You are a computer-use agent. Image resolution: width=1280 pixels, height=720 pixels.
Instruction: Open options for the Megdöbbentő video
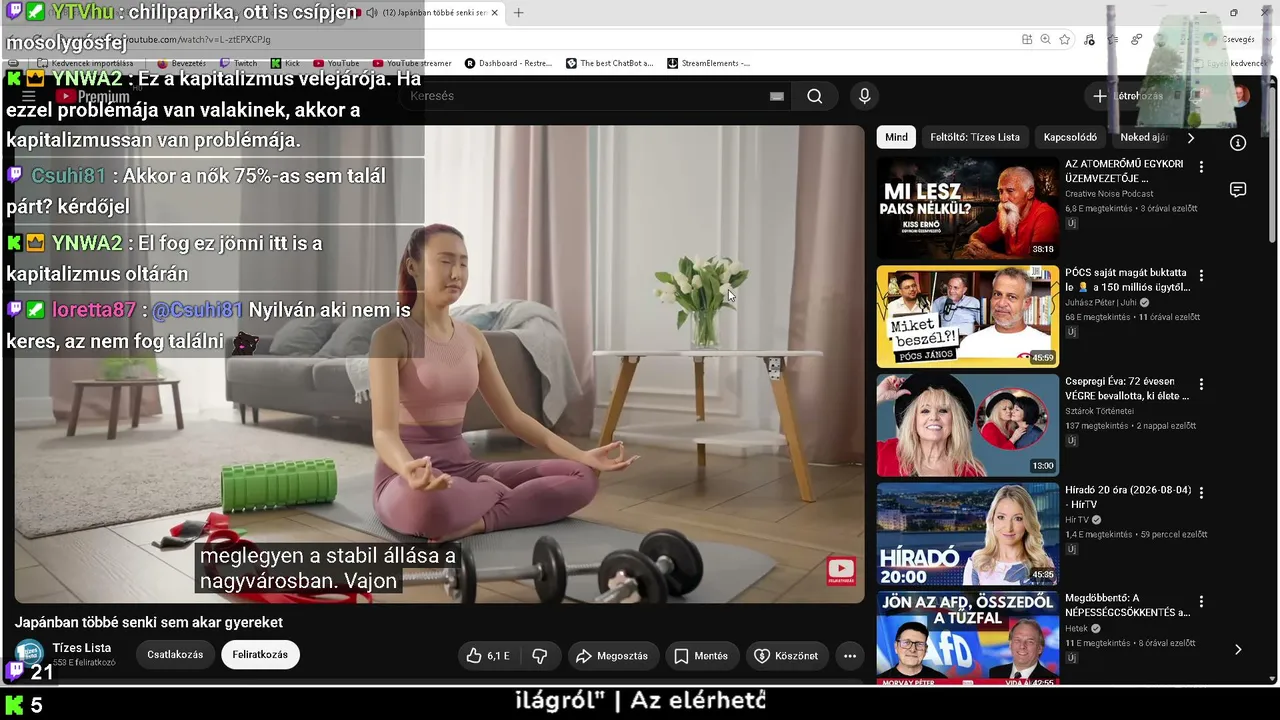click(x=1201, y=602)
